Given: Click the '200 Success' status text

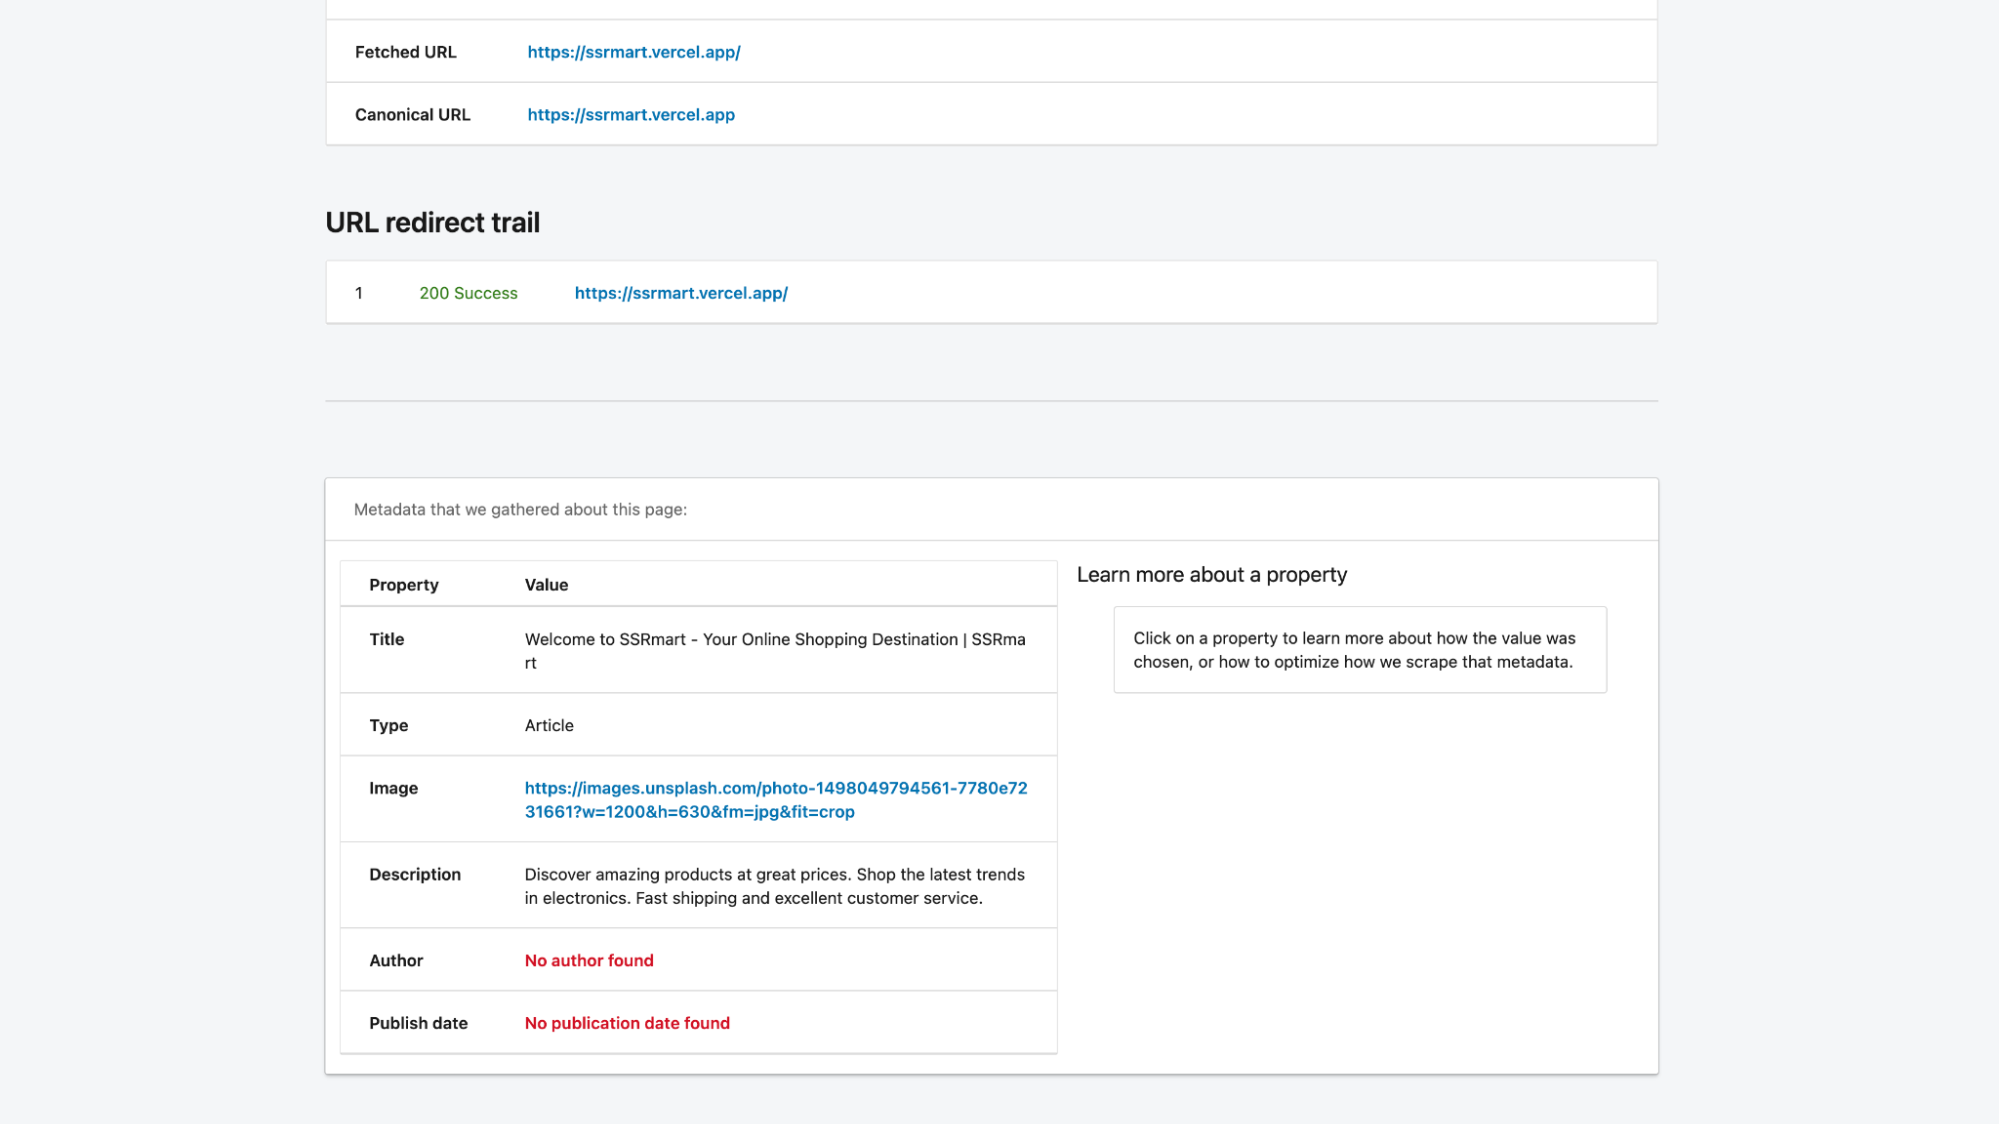Looking at the screenshot, I should pyautogui.click(x=468, y=293).
